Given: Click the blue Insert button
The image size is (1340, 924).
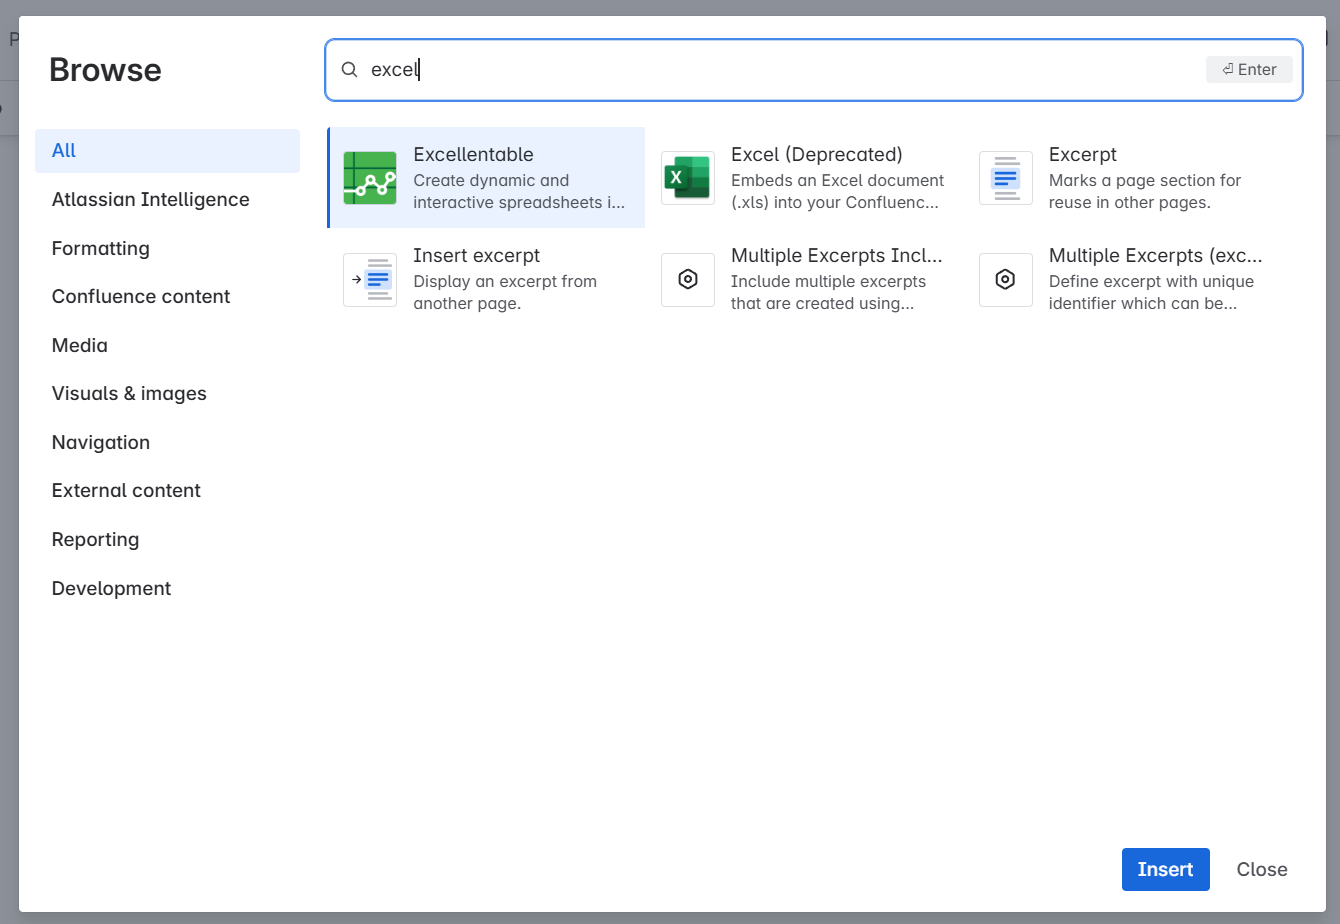Looking at the screenshot, I should pos(1166,869).
